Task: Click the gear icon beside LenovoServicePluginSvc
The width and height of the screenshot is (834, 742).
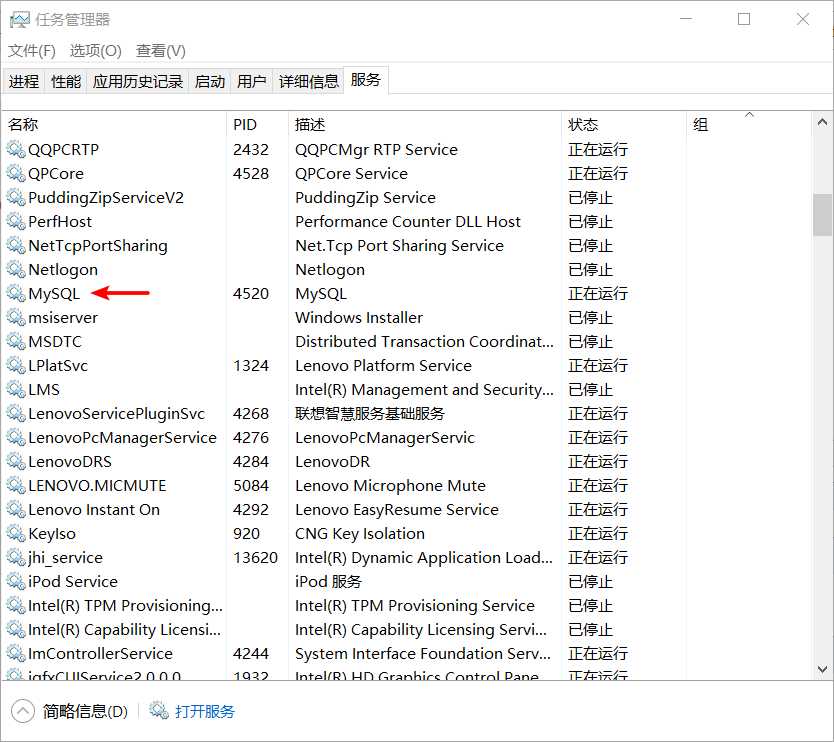Action: click(16, 413)
